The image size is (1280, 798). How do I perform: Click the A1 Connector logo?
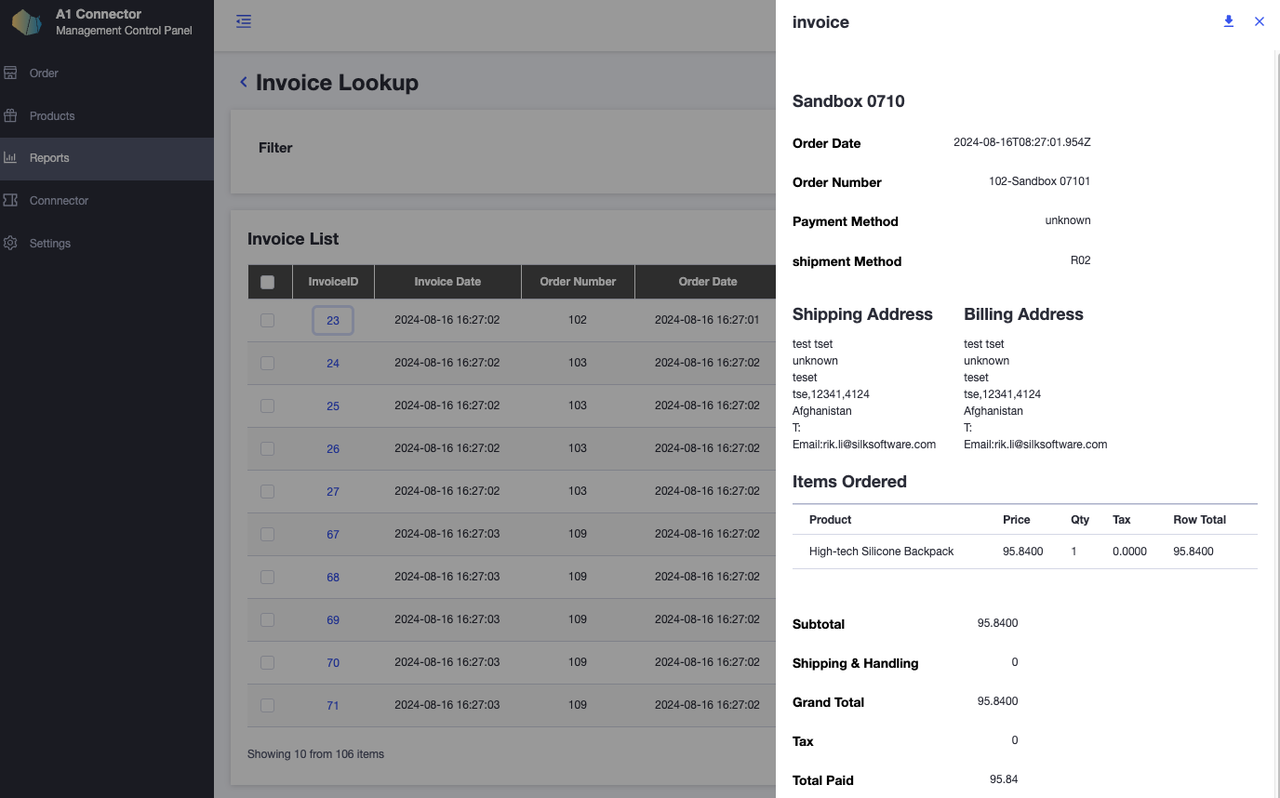click(27, 22)
